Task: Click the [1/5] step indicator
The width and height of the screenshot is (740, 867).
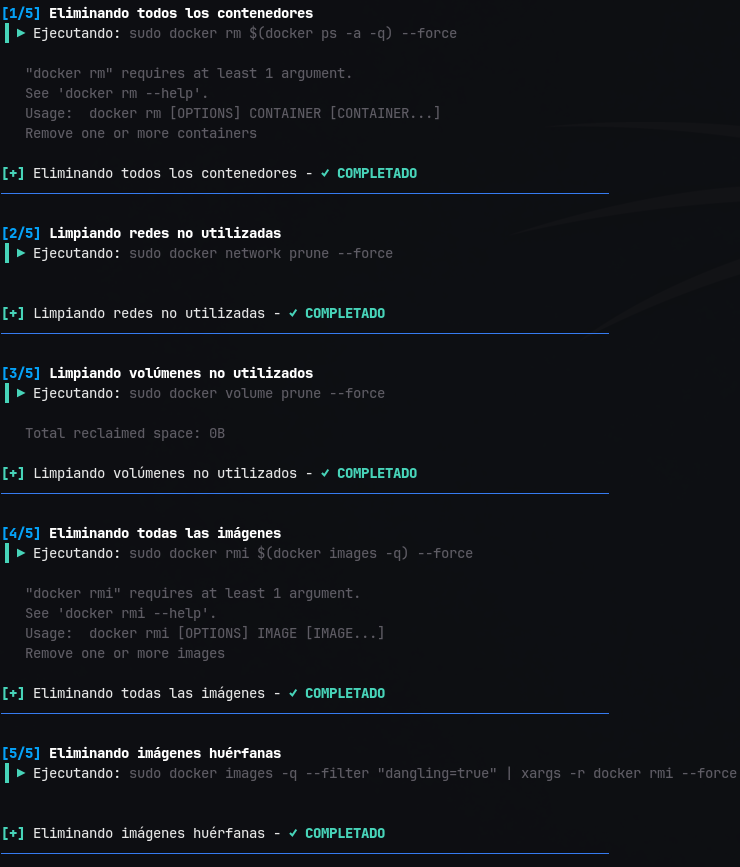Action: 21,13
